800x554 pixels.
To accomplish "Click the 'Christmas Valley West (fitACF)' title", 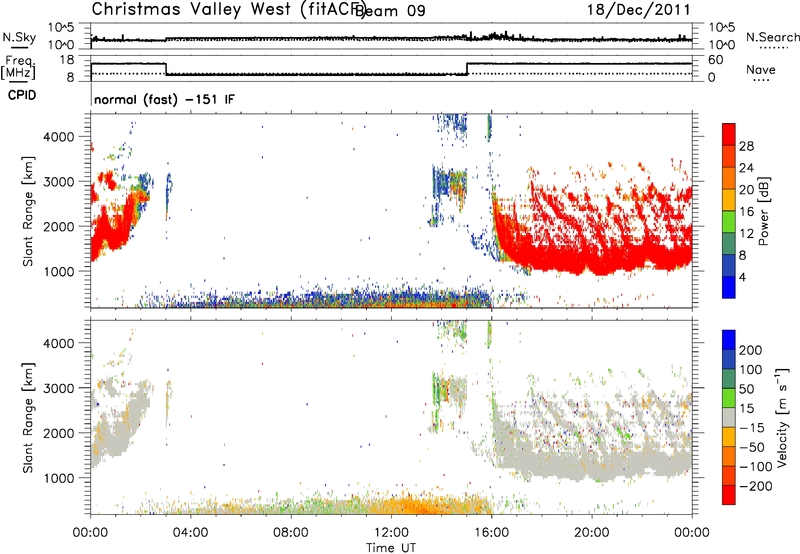I will (228, 10).
